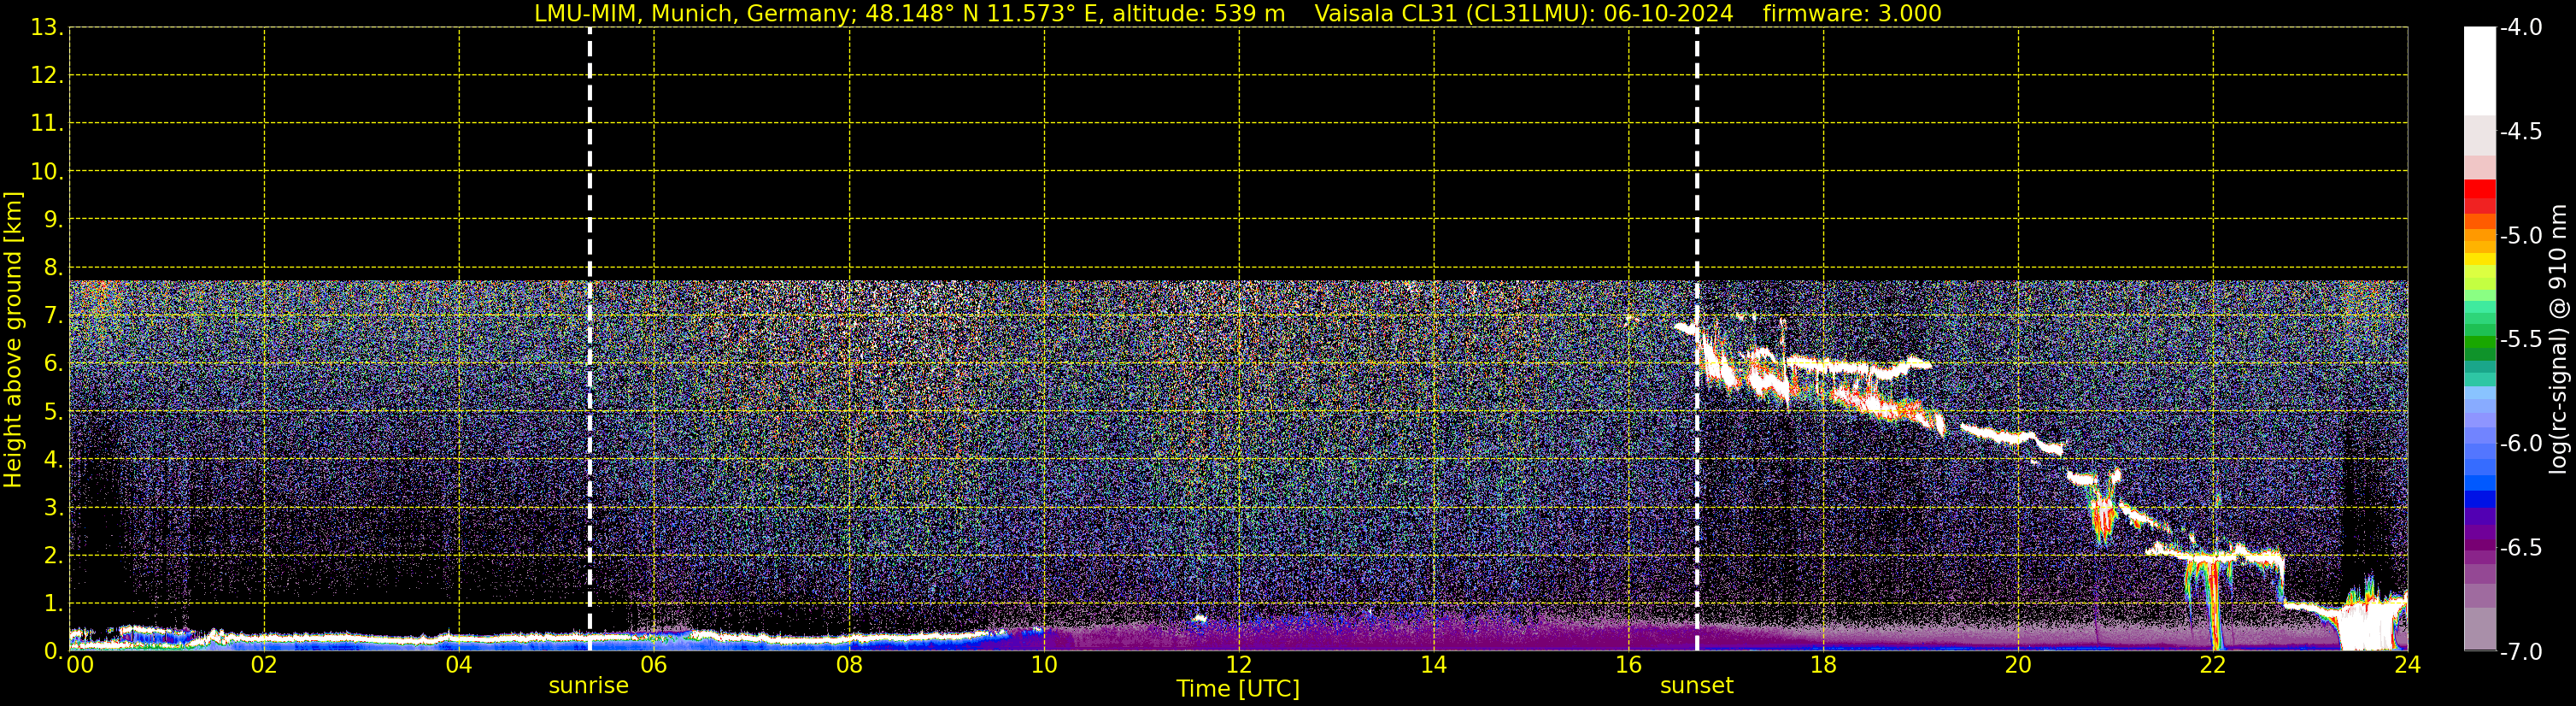Click "Vaisala CL31 (CL31LMU): 06-10-2024" in title
The image size is (2576, 706).
(x=1524, y=14)
